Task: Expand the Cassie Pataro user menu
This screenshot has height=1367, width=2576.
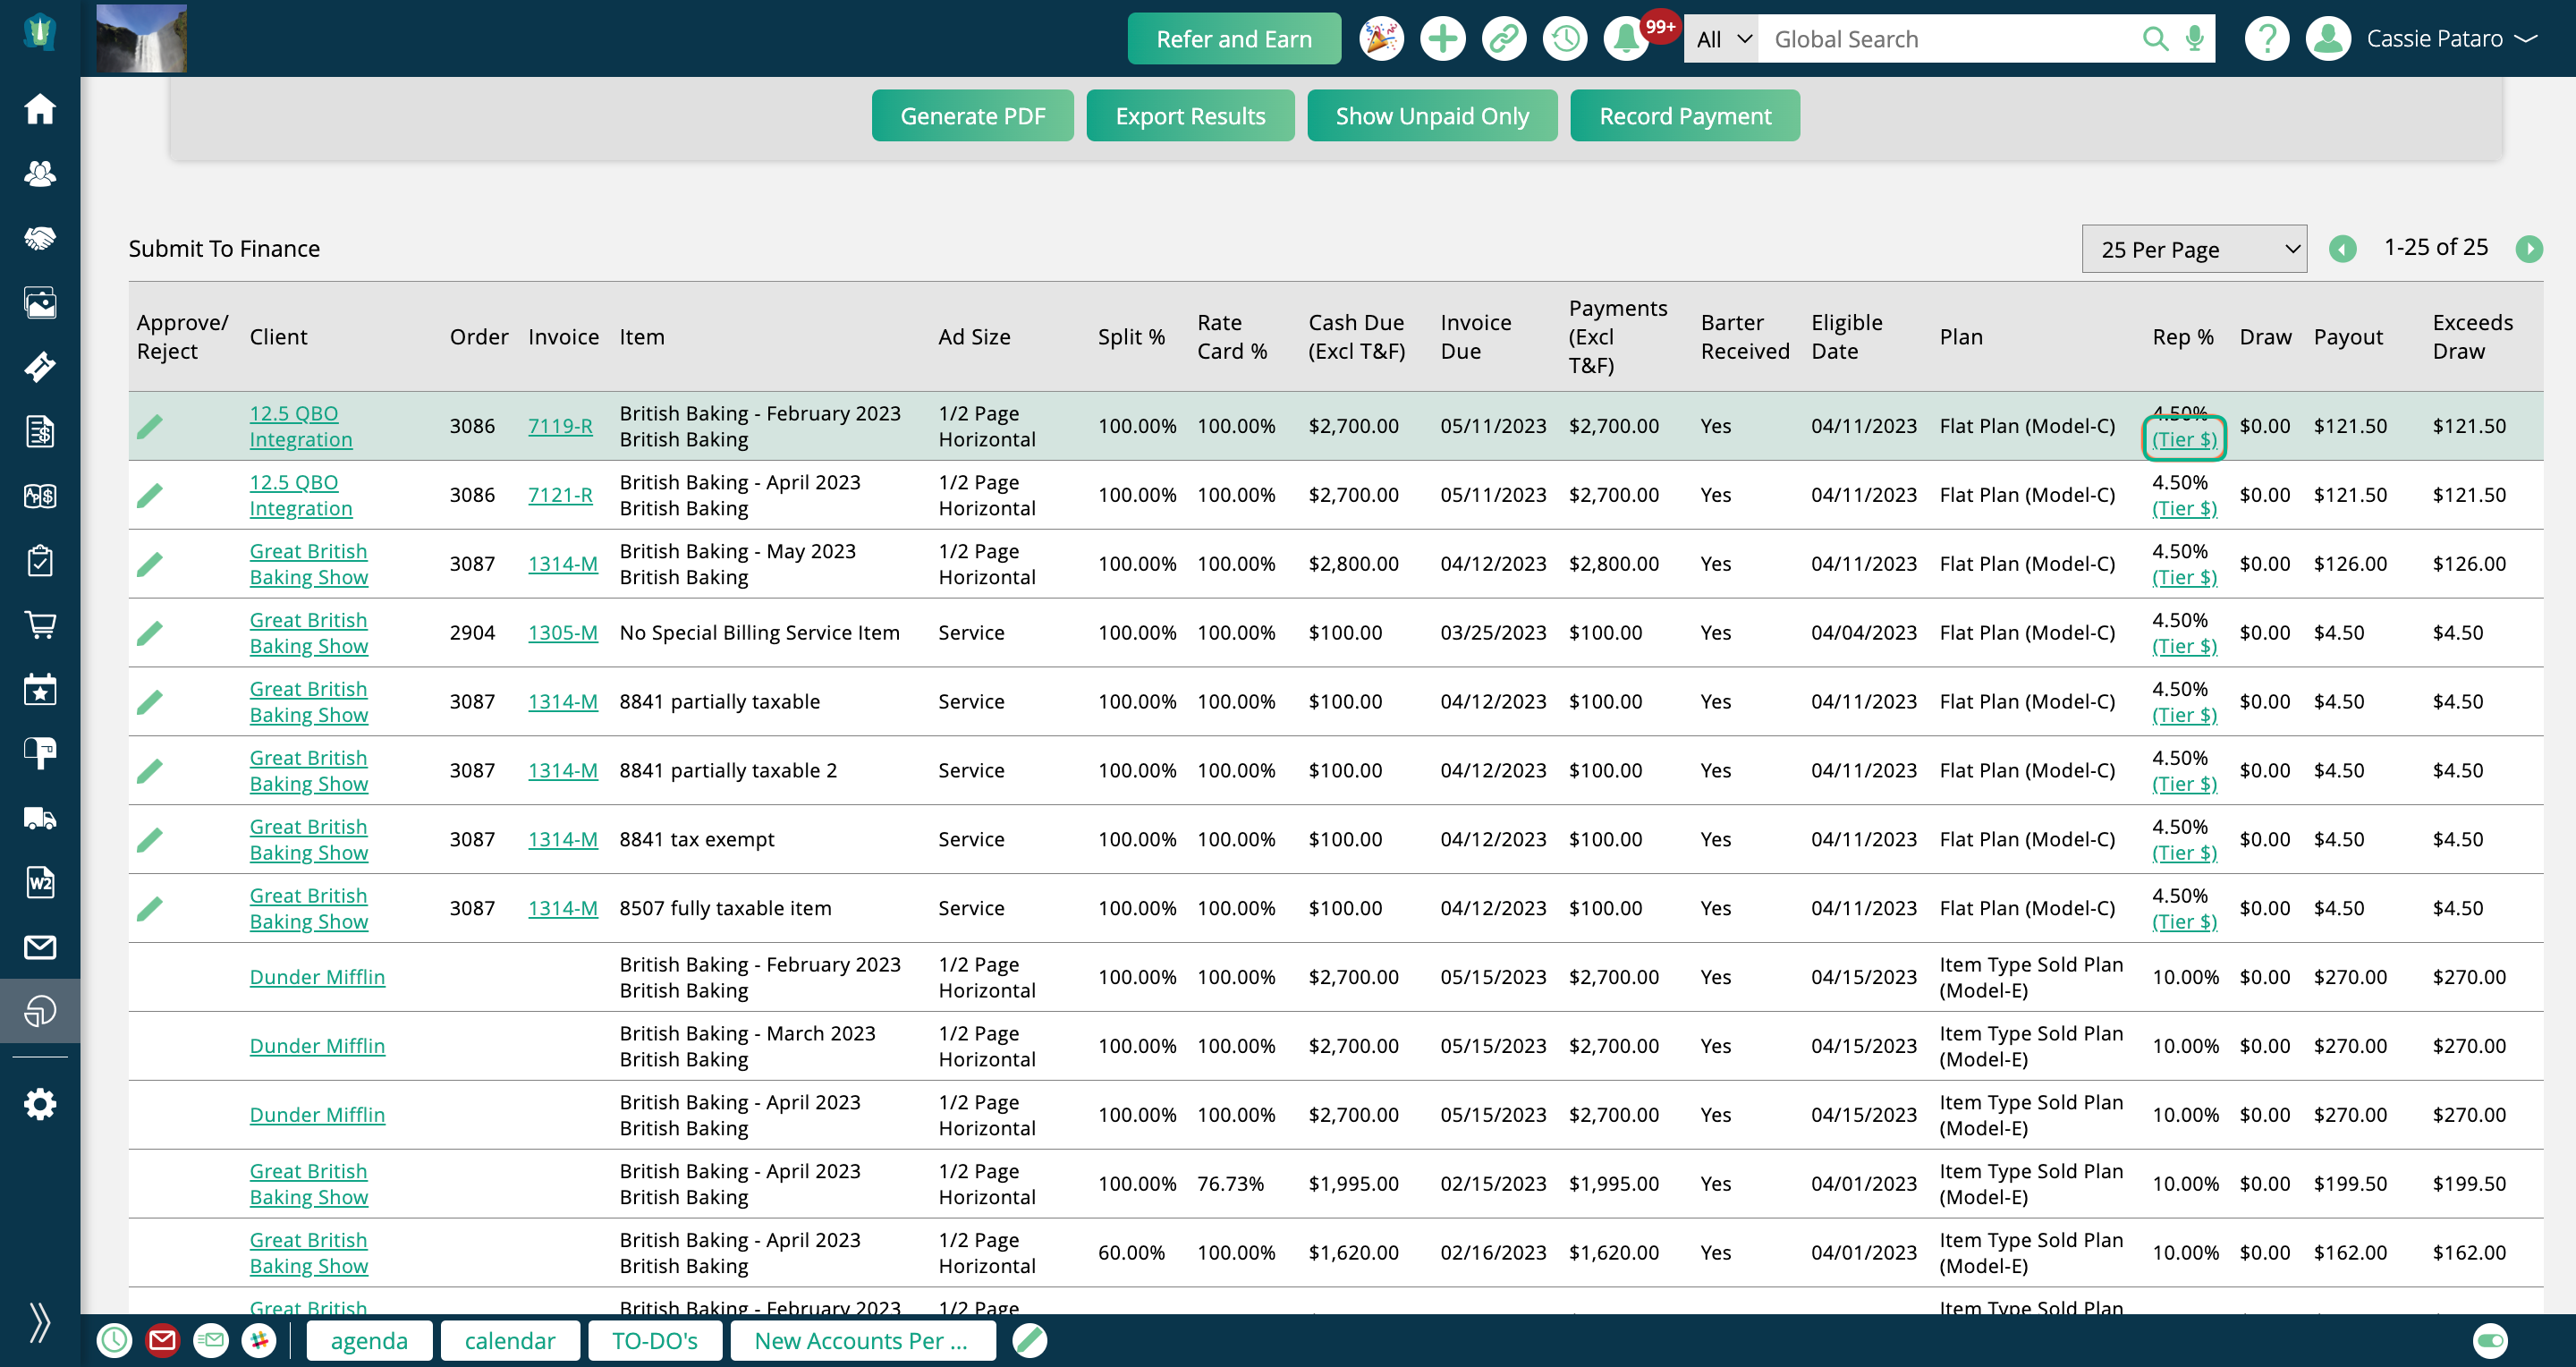Action: (2450, 39)
